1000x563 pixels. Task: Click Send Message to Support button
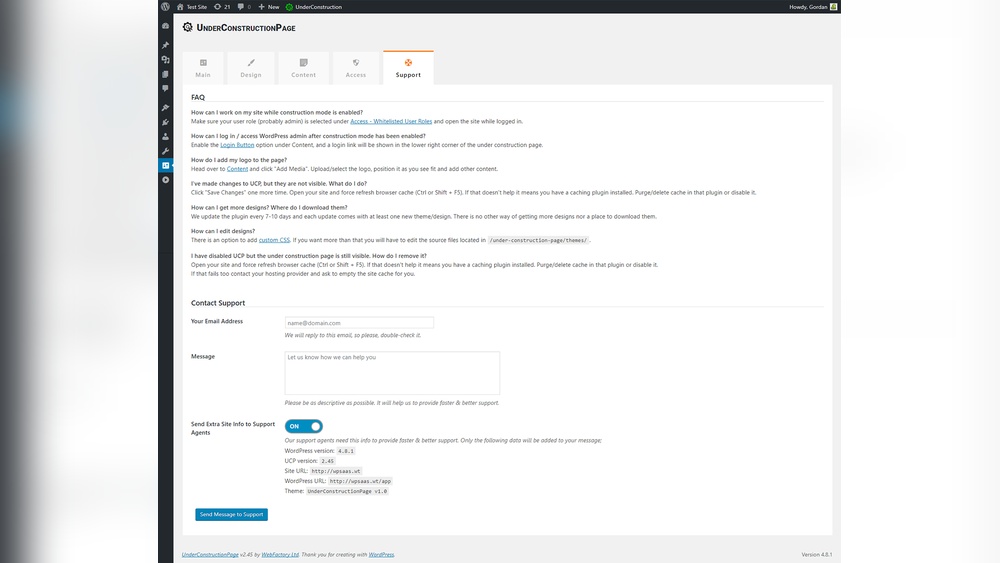(x=232, y=515)
